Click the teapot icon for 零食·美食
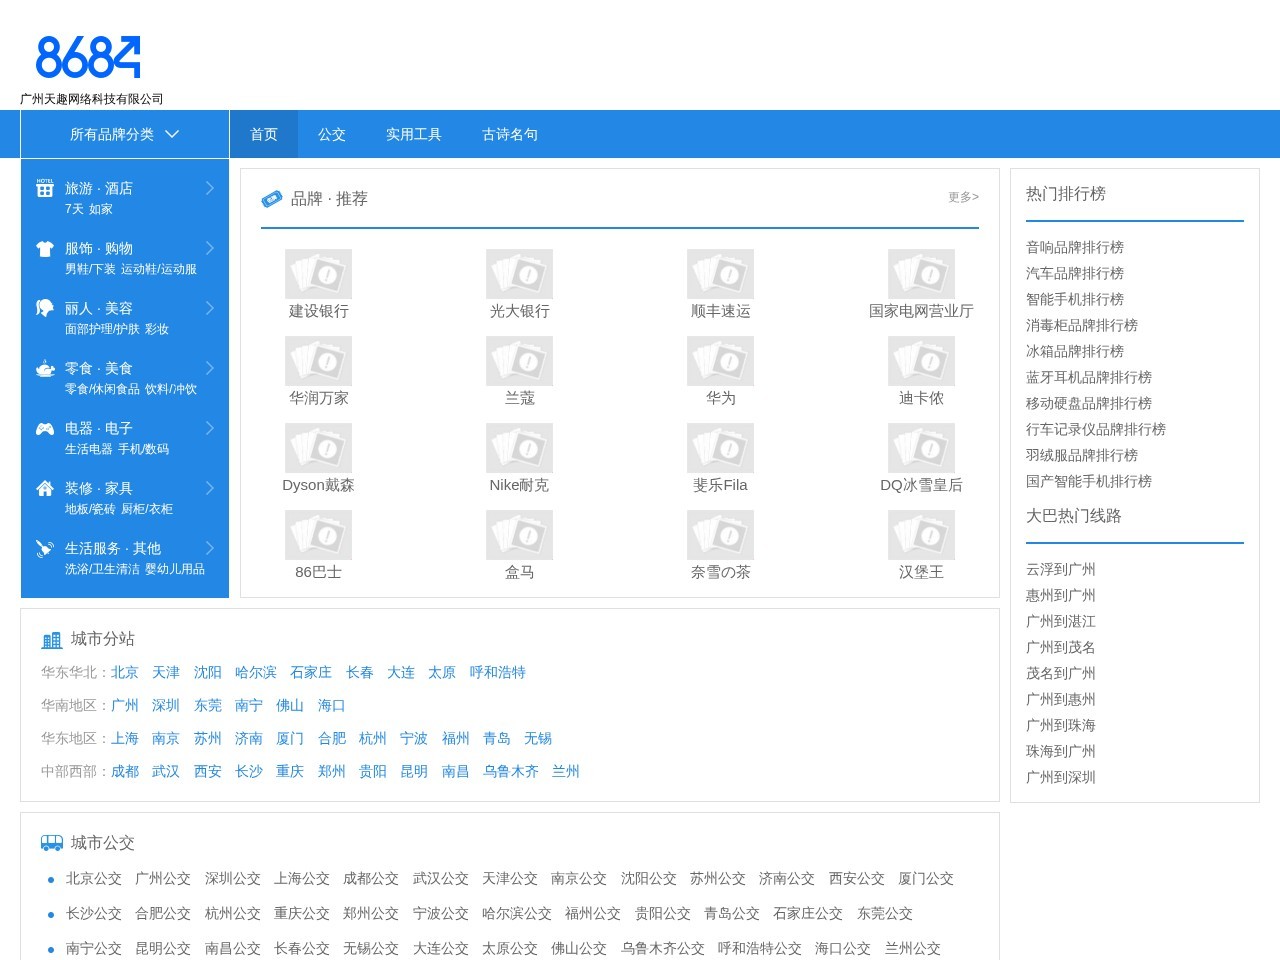 (45, 369)
